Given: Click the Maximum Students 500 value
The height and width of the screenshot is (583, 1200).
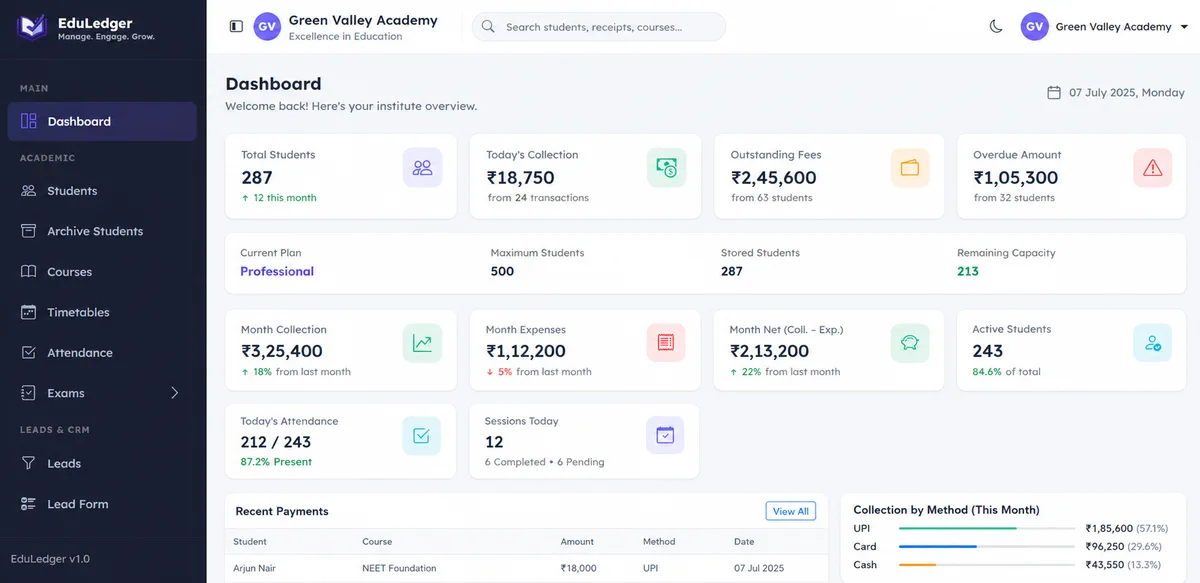Looking at the screenshot, I should click(x=502, y=271).
